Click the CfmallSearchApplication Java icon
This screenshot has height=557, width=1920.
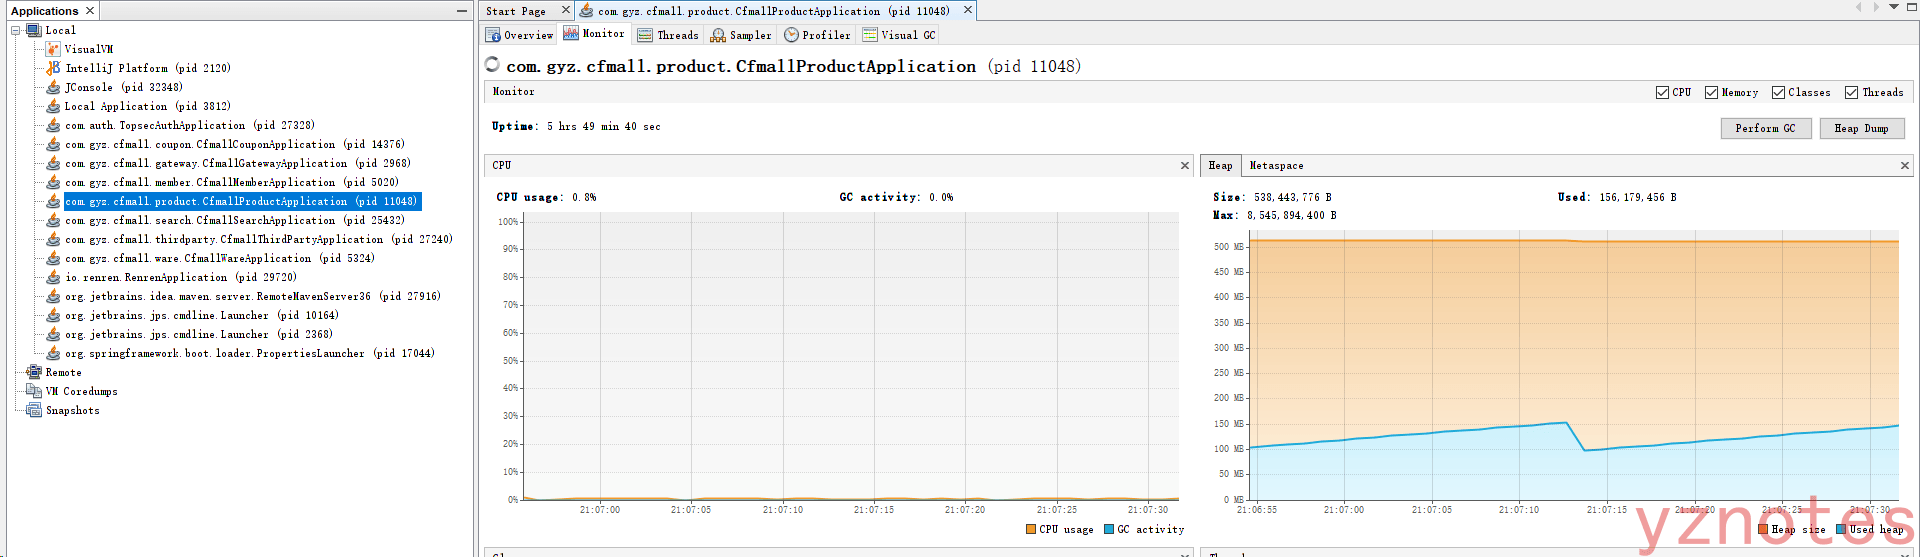(x=53, y=220)
